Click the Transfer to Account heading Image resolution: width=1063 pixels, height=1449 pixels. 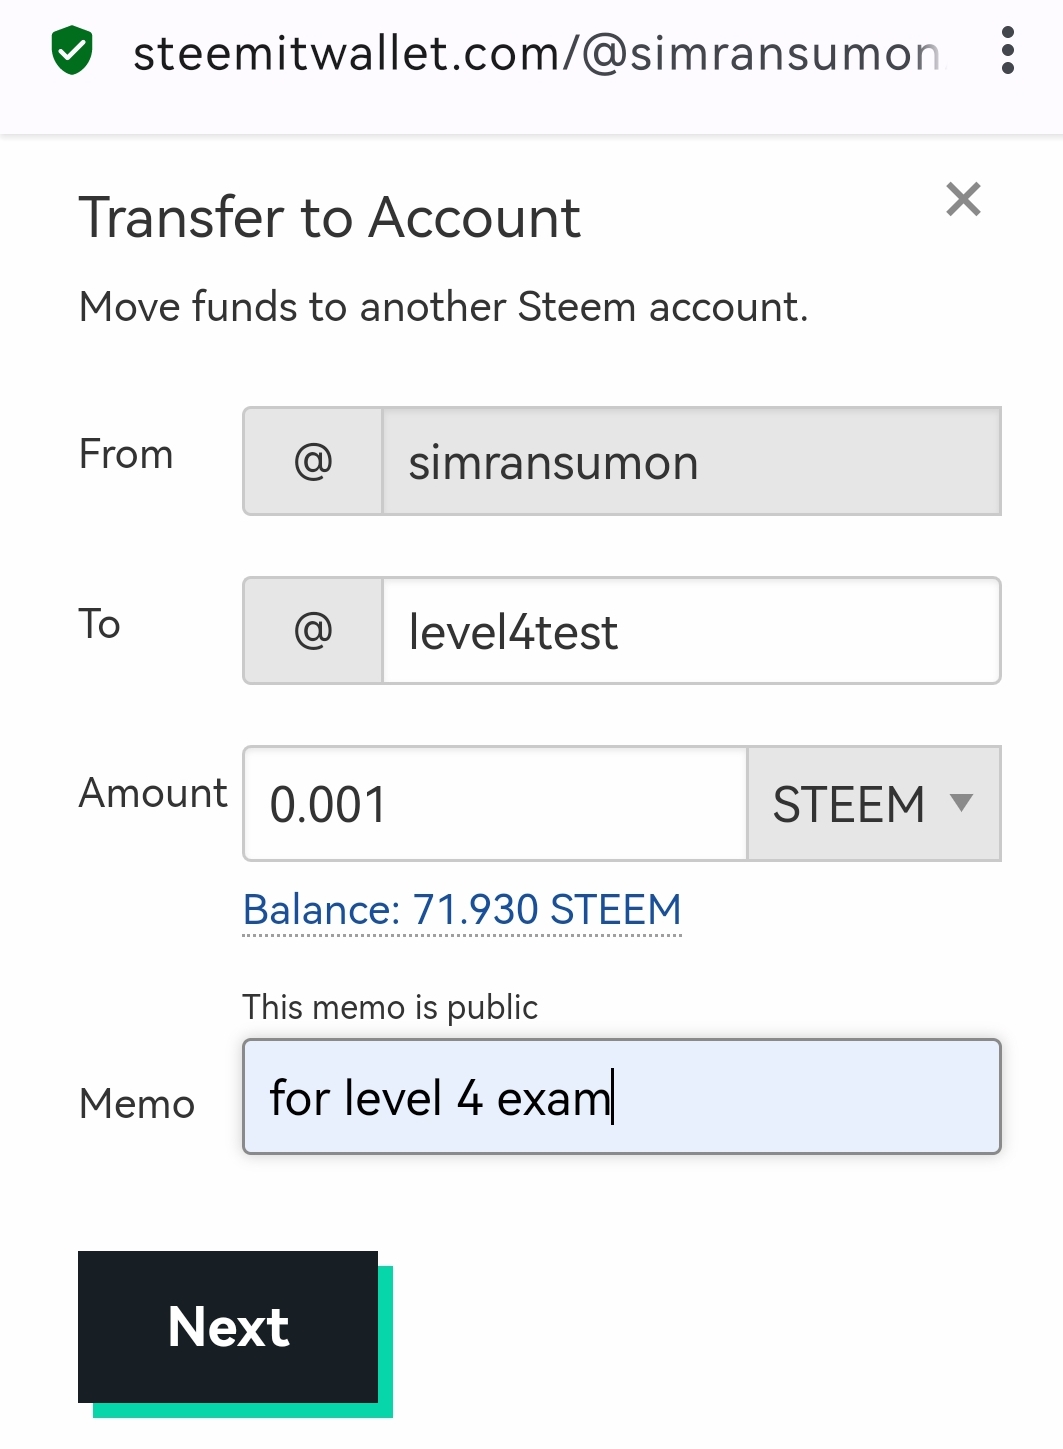330,218
